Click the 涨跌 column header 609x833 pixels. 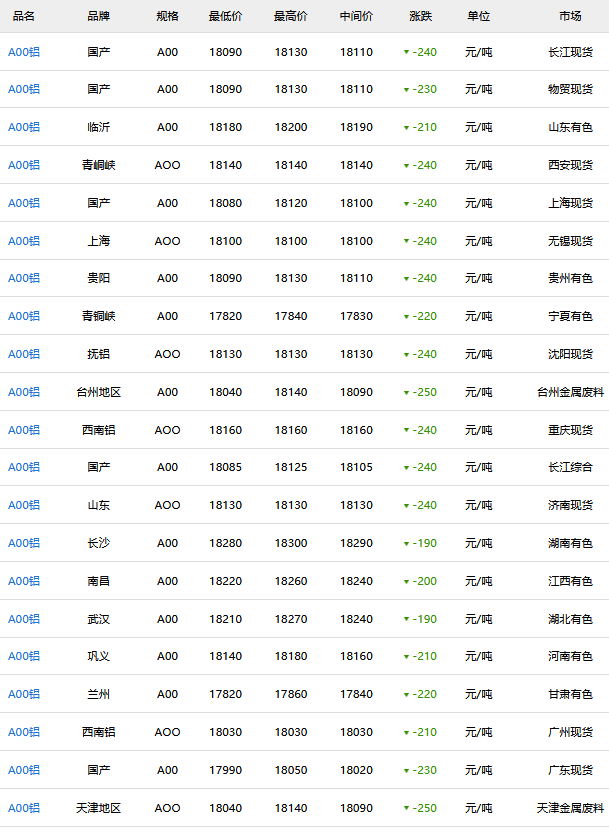(x=421, y=17)
